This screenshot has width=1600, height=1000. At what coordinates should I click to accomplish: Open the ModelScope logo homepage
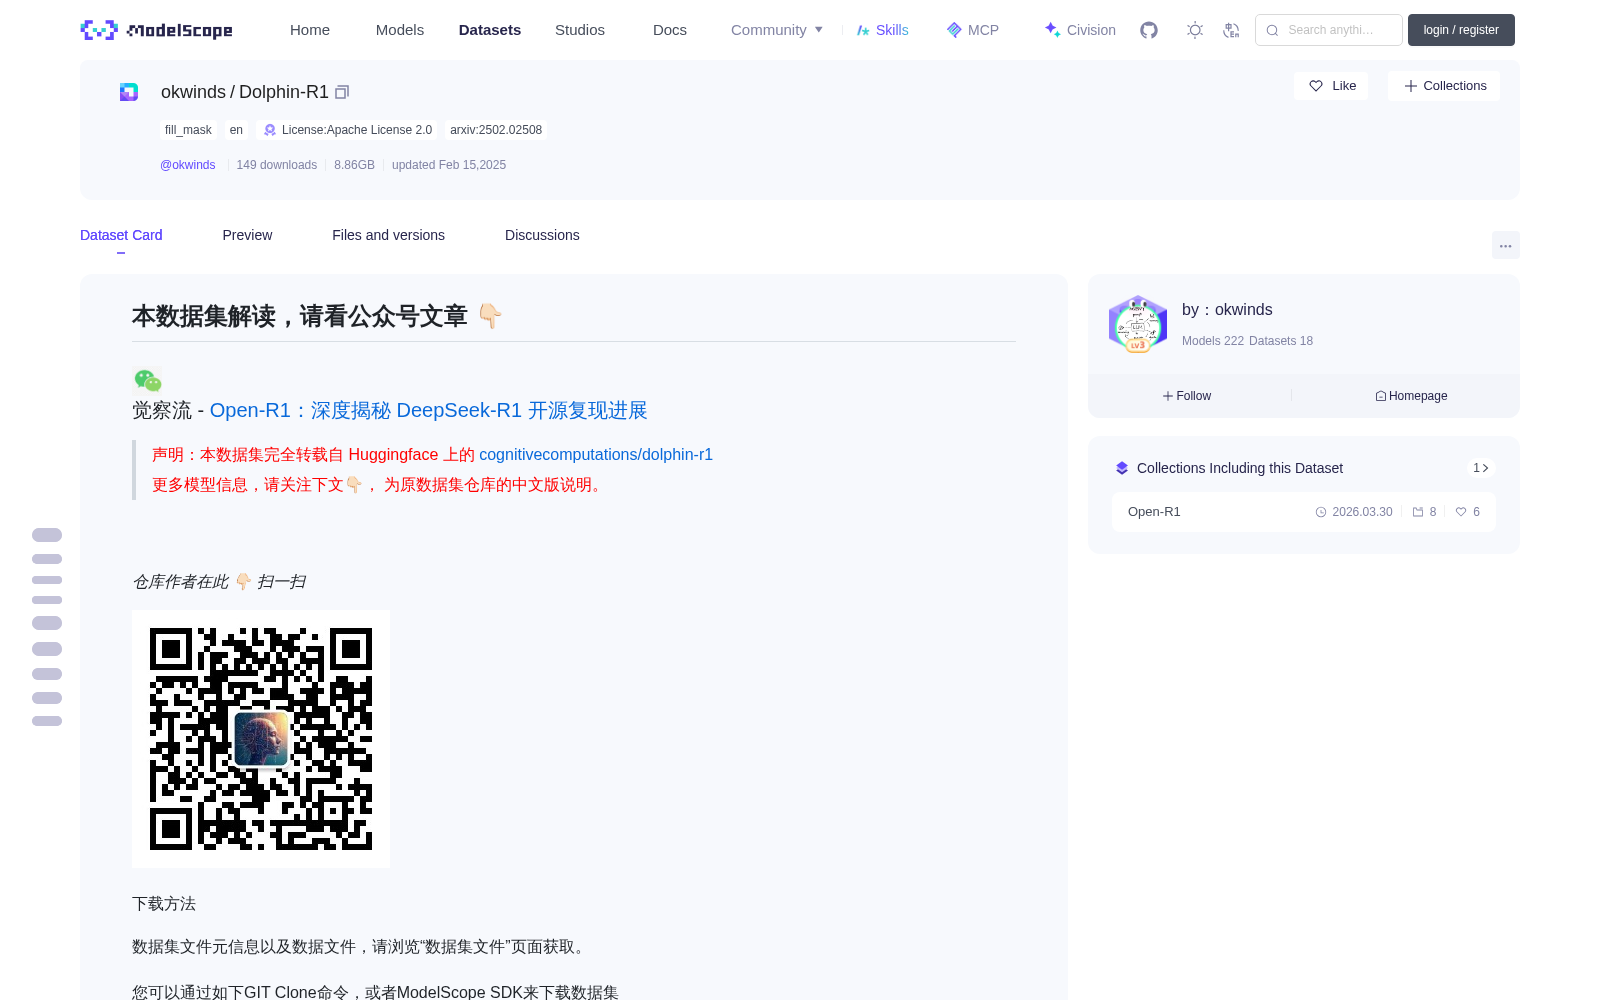pyautogui.click(x=157, y=30)
